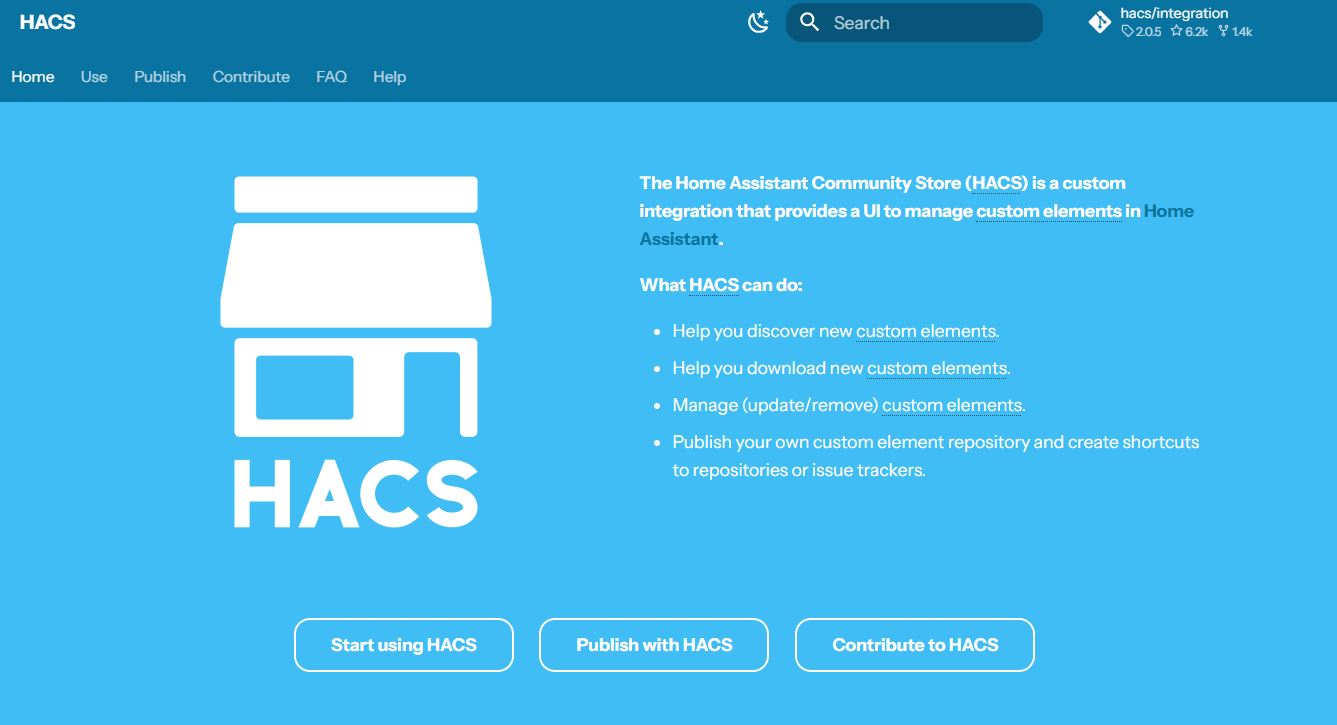This screenshot has width=1337, height=725.
Task: Toggle dark mode with the moon icon
Action: [757, 21]
